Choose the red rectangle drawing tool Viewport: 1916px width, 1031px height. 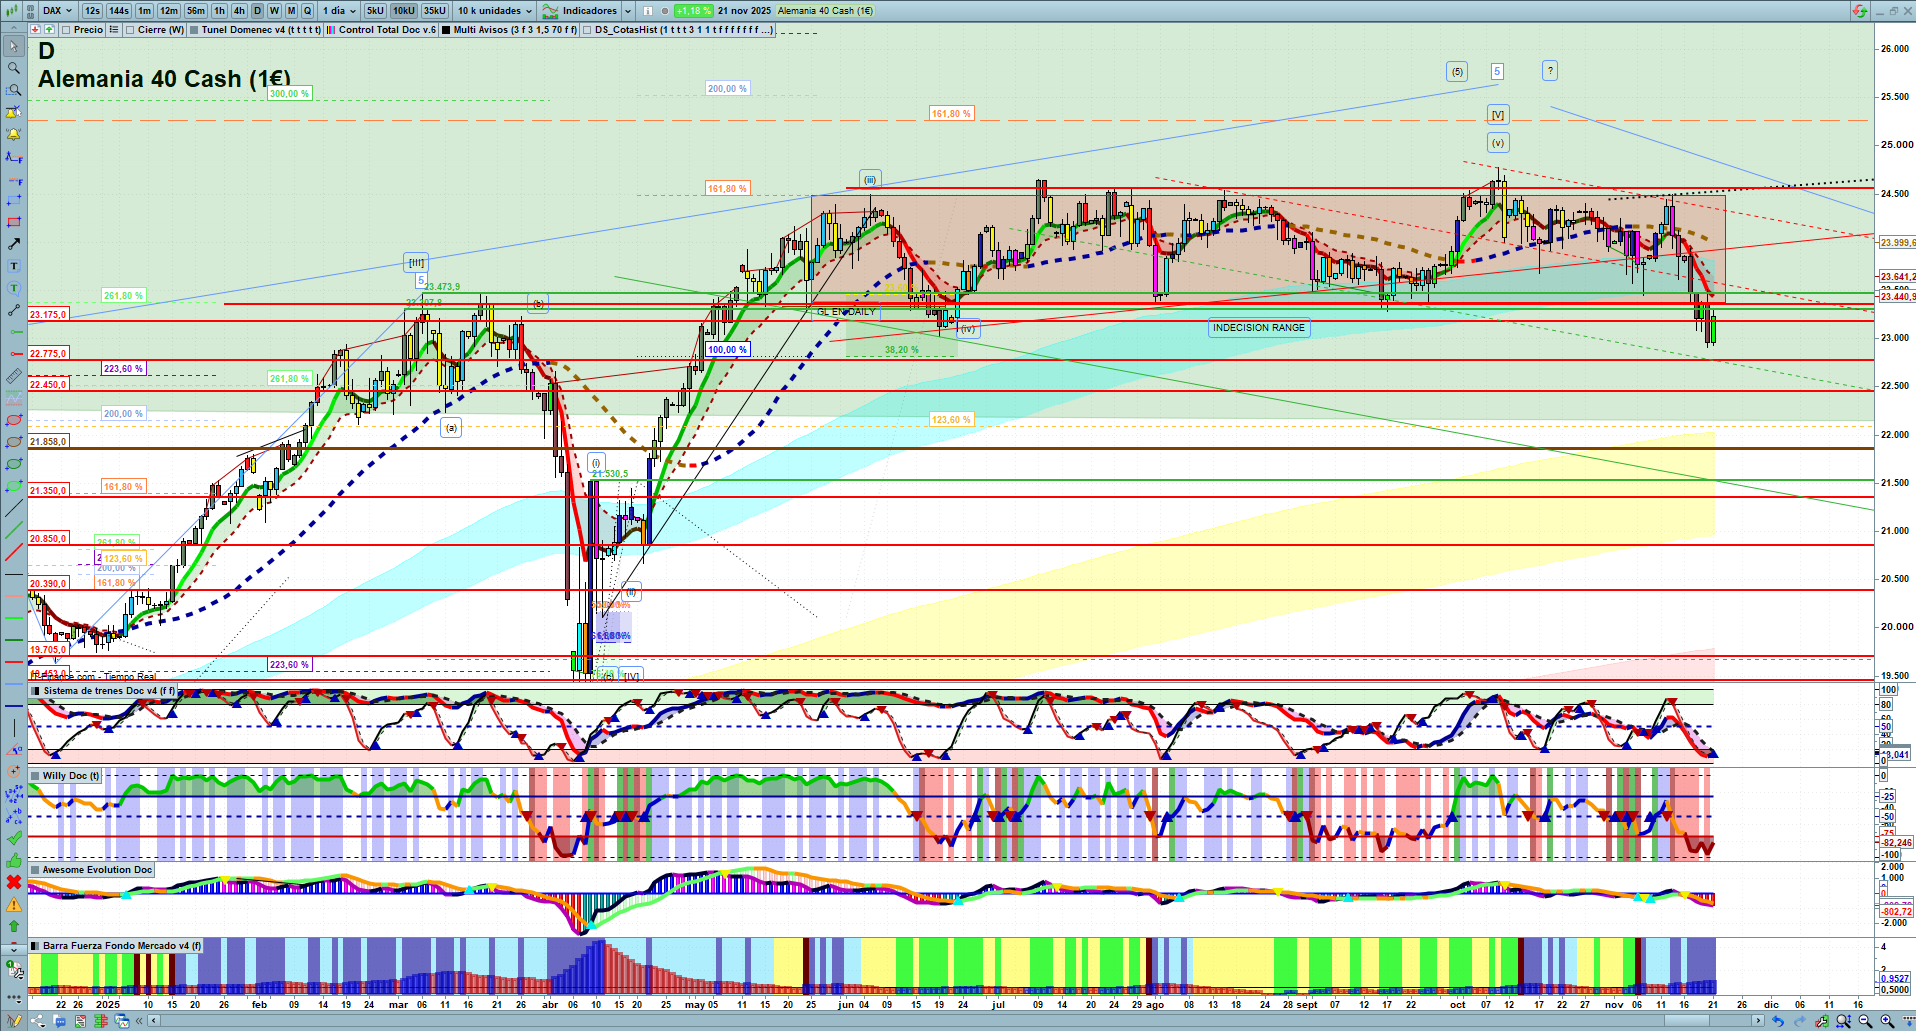(14, 222)
